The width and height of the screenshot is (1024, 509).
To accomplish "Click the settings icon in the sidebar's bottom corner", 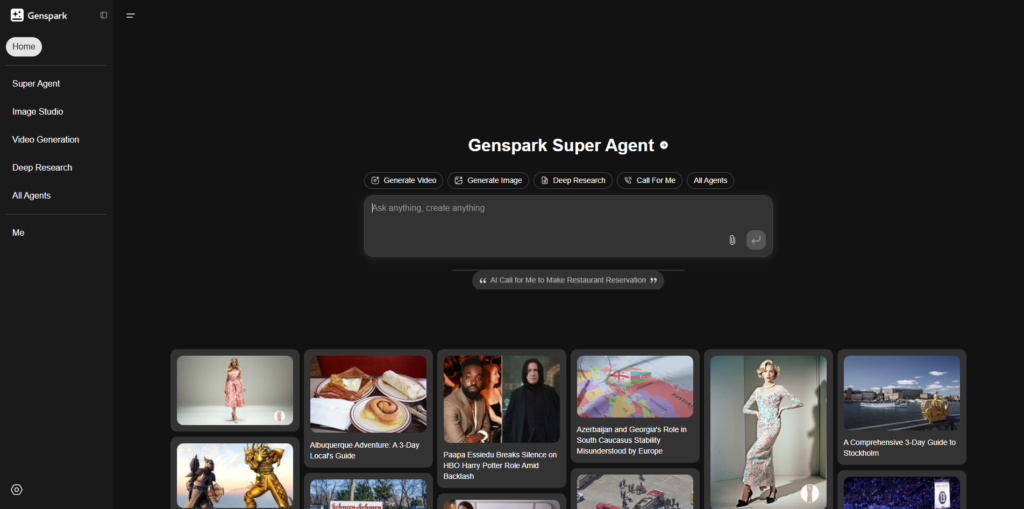I will [x=17, y=489].
